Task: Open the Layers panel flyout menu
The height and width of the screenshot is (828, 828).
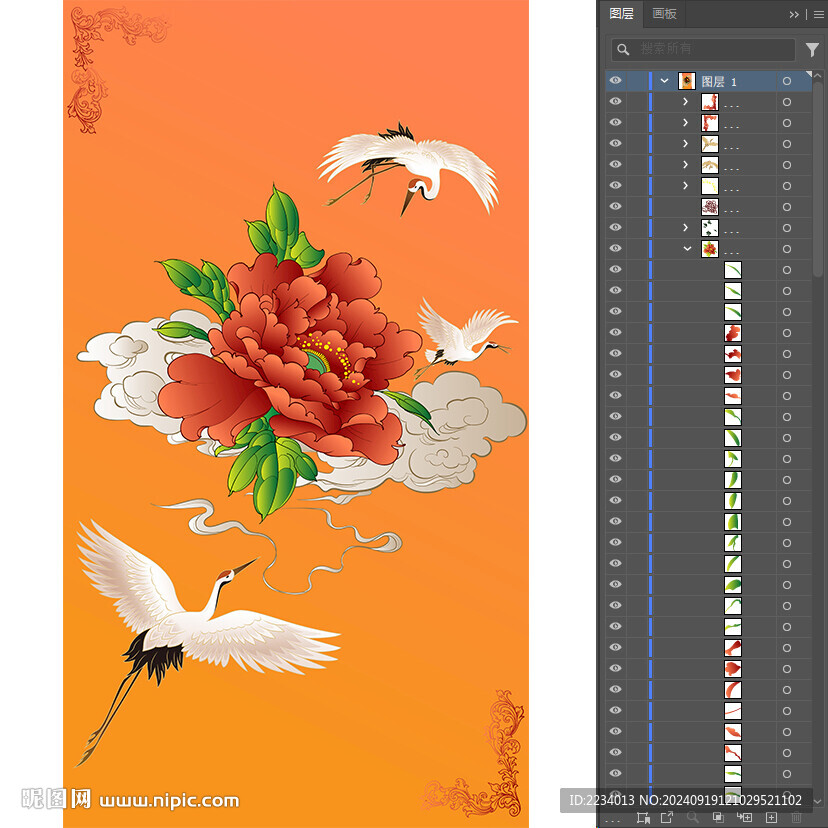Action: click(x=820, y=14)
